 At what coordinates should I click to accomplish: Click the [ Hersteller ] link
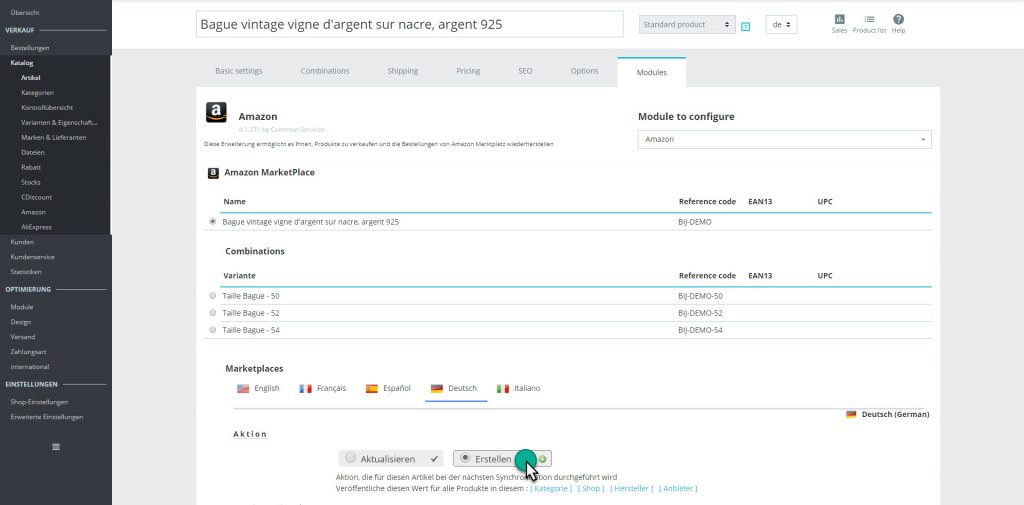(x=632, y=489)
